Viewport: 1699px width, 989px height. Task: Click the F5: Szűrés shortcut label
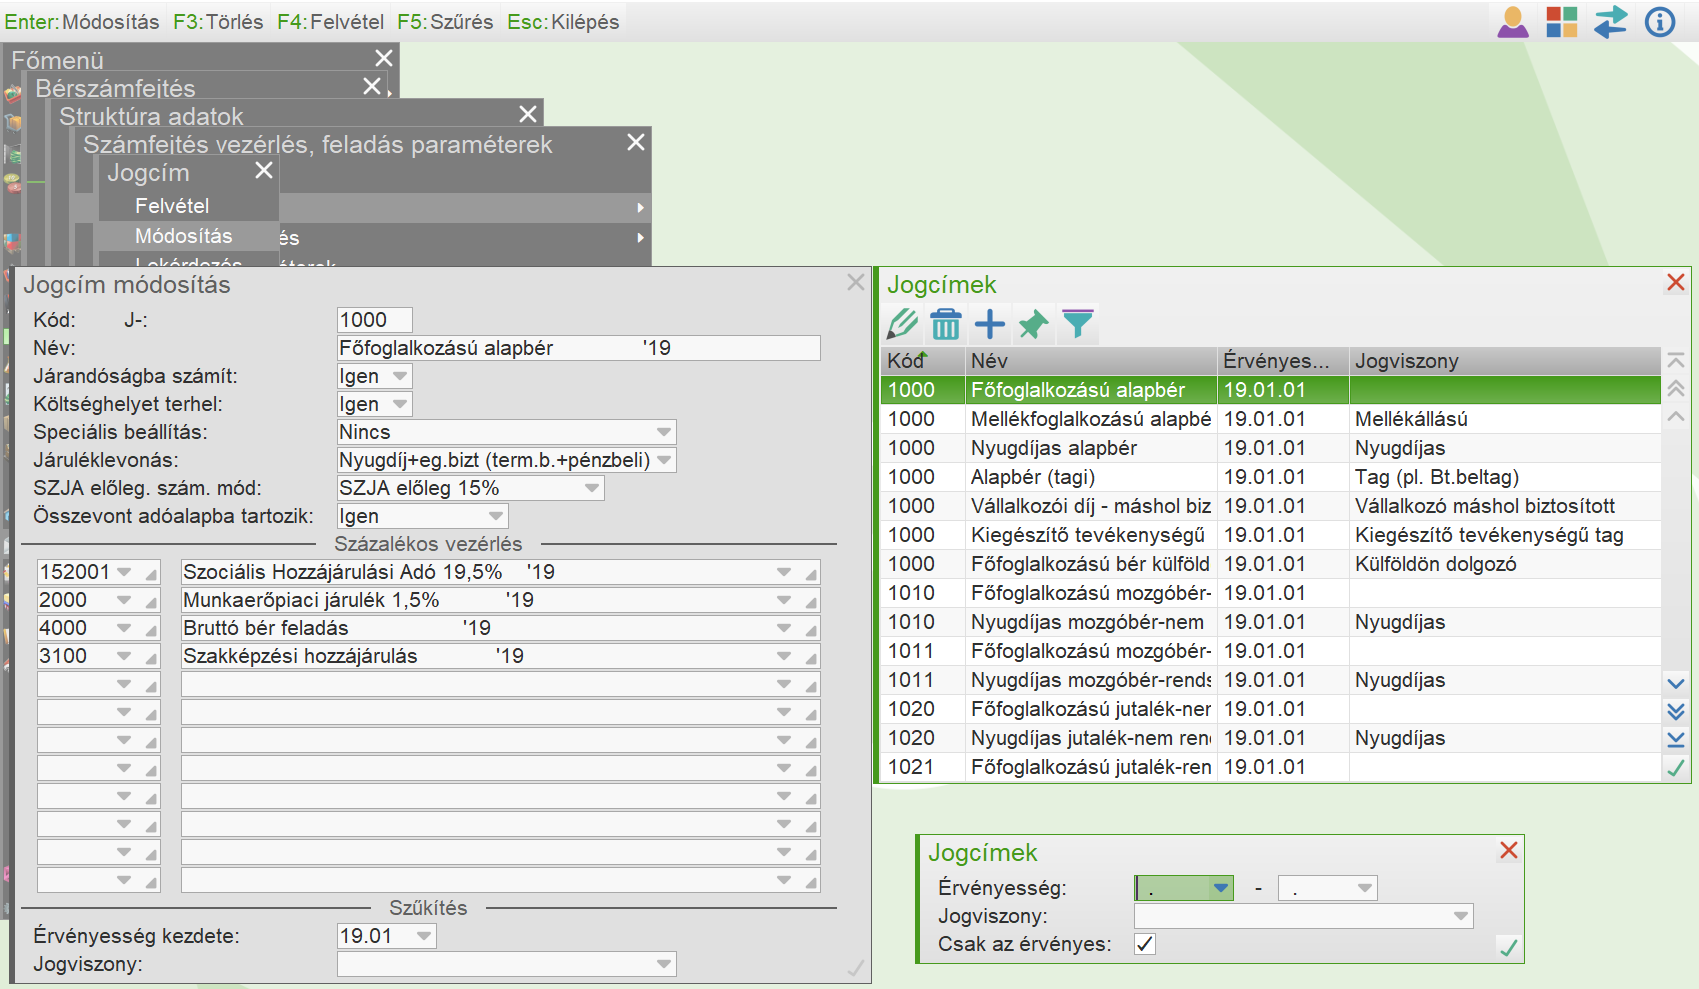click(x=445, y=22)
